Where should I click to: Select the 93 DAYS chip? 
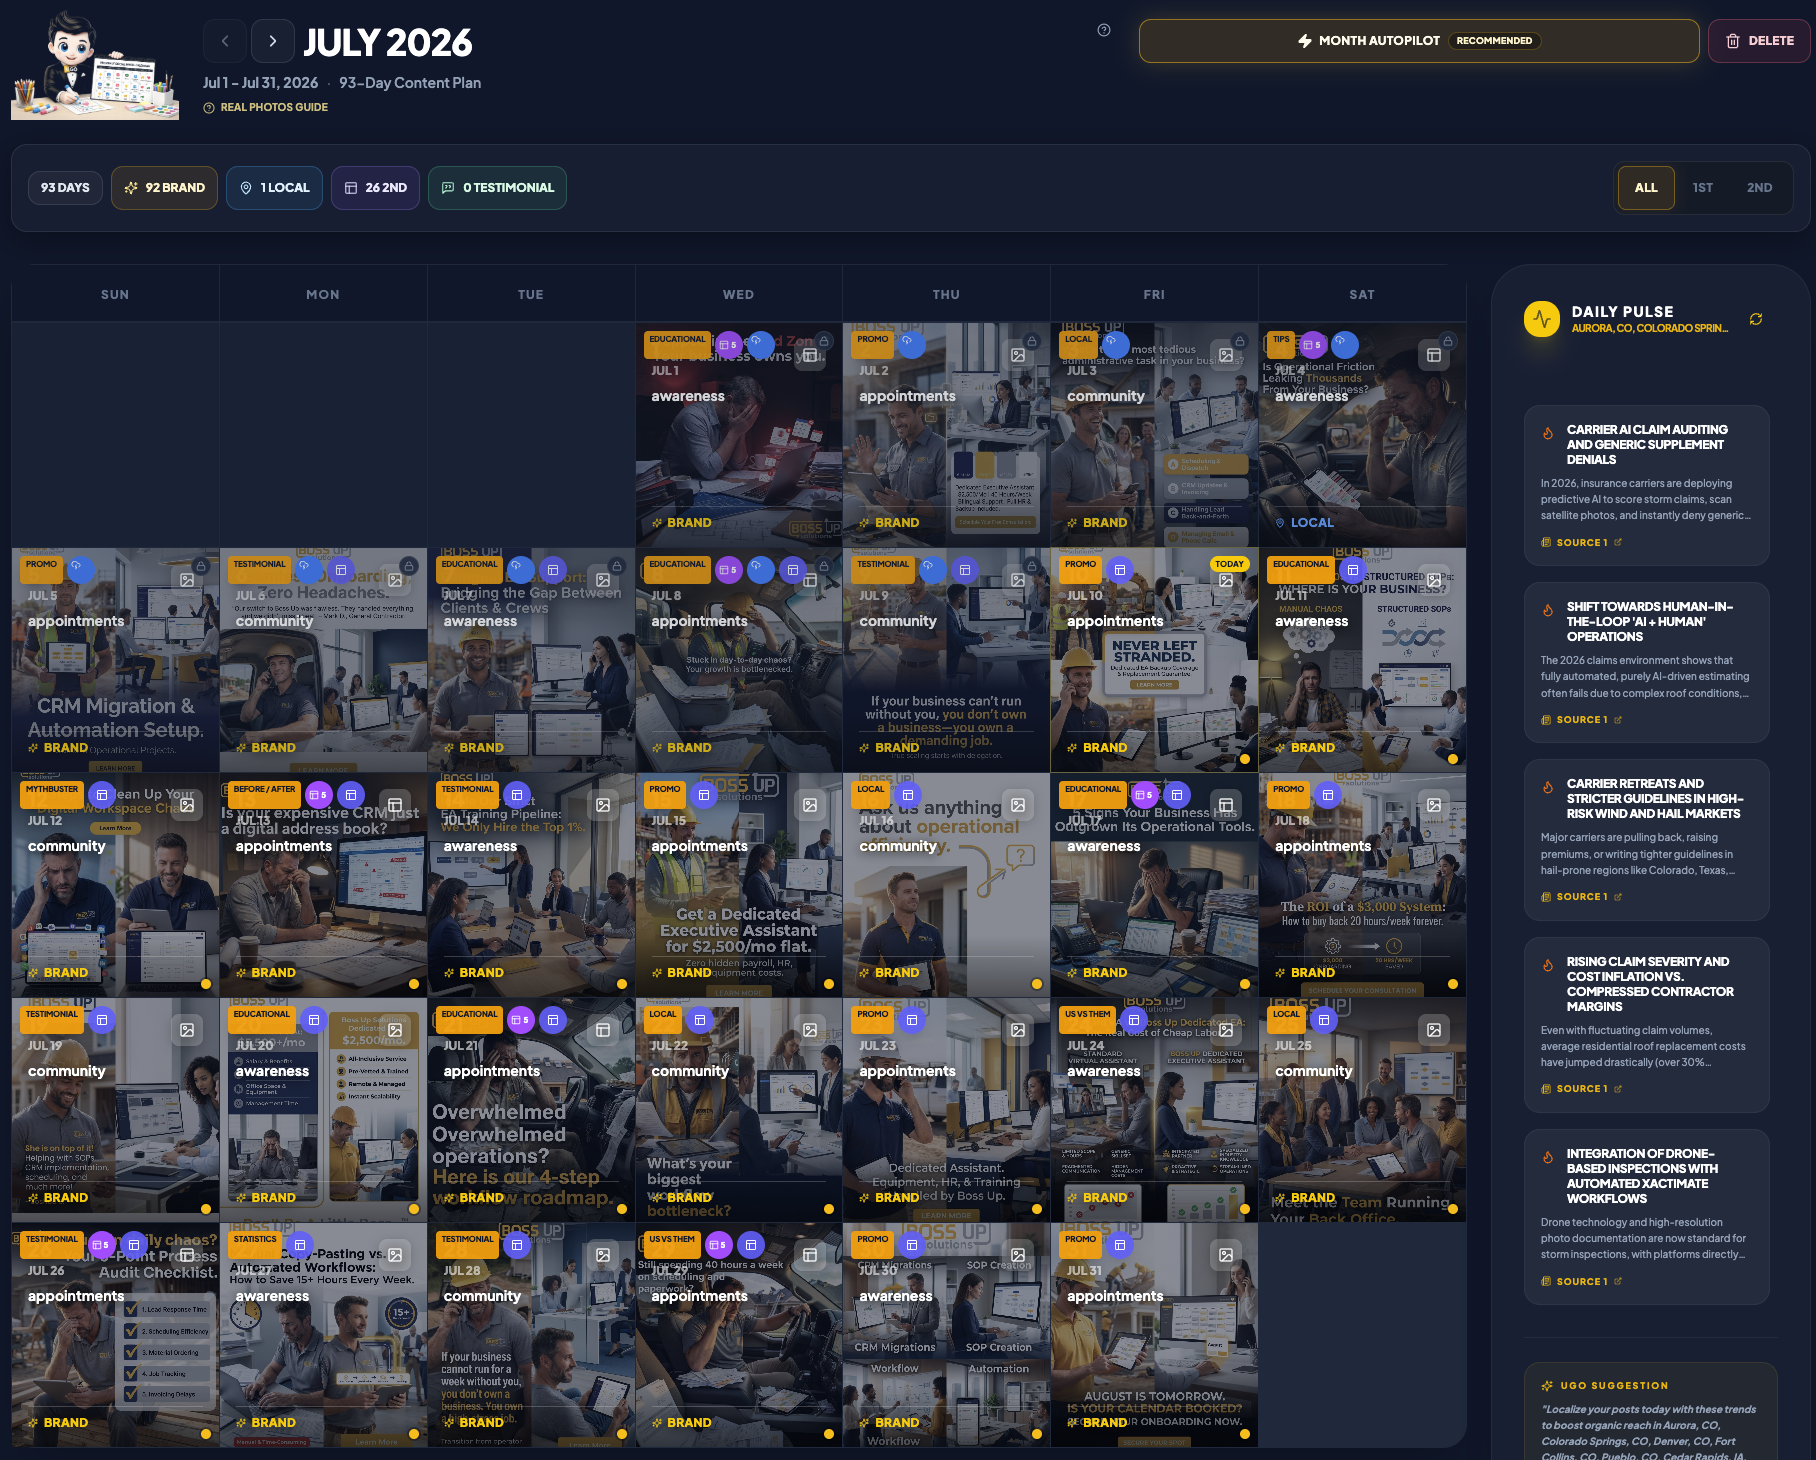click(x=65, y=188)
